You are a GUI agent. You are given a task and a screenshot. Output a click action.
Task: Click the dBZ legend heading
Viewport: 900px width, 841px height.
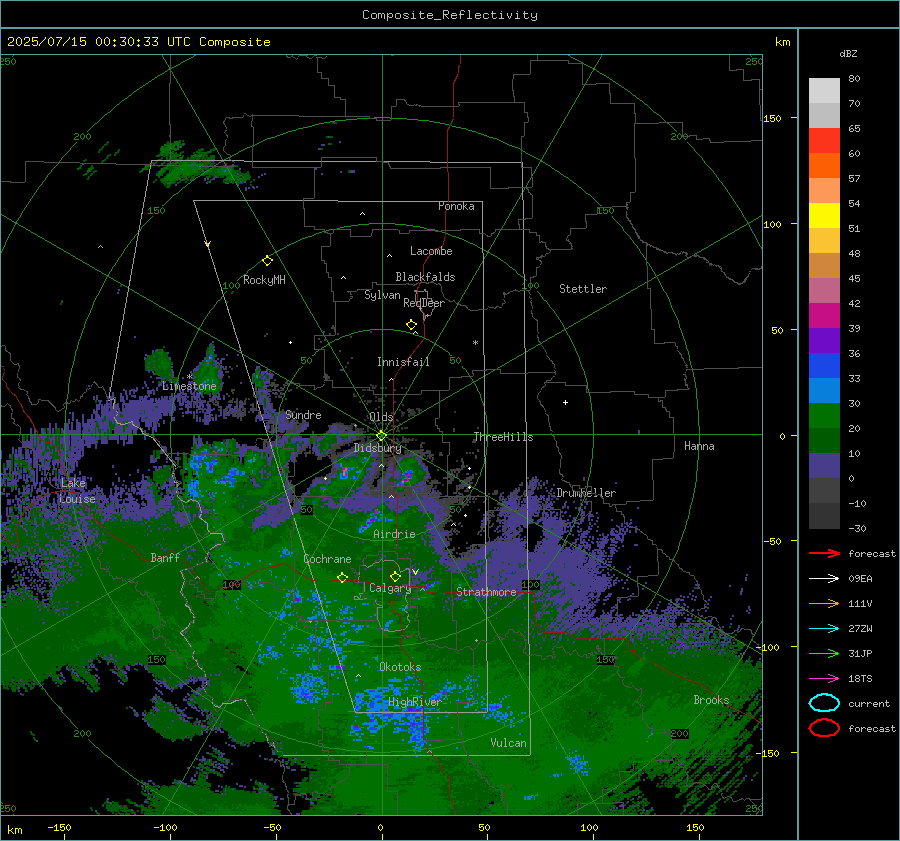click(848, 53)
